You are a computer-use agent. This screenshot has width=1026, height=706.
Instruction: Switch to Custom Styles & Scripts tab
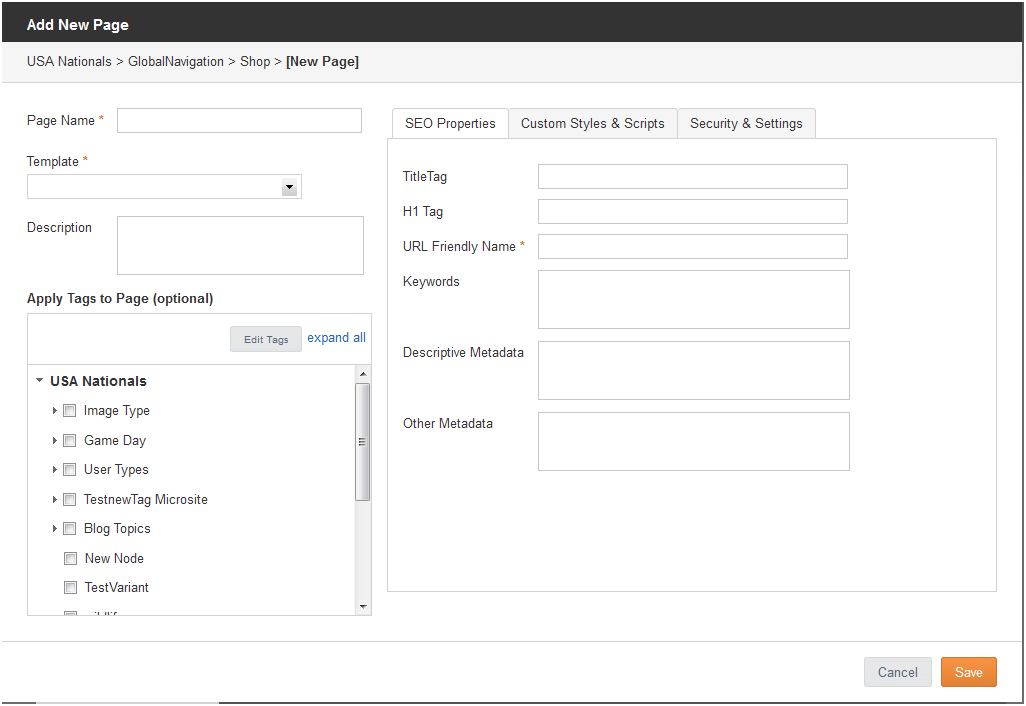[x=593, y=124]
